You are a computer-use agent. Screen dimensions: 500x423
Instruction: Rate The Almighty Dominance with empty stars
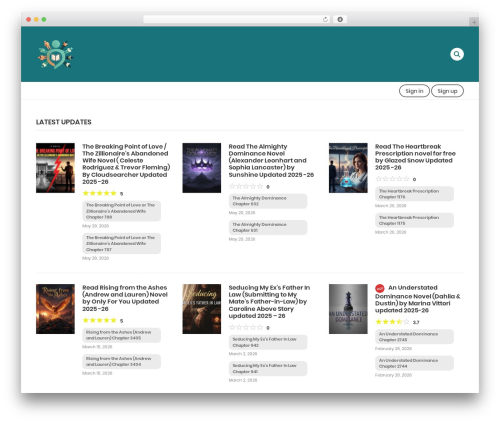point(246,186)
